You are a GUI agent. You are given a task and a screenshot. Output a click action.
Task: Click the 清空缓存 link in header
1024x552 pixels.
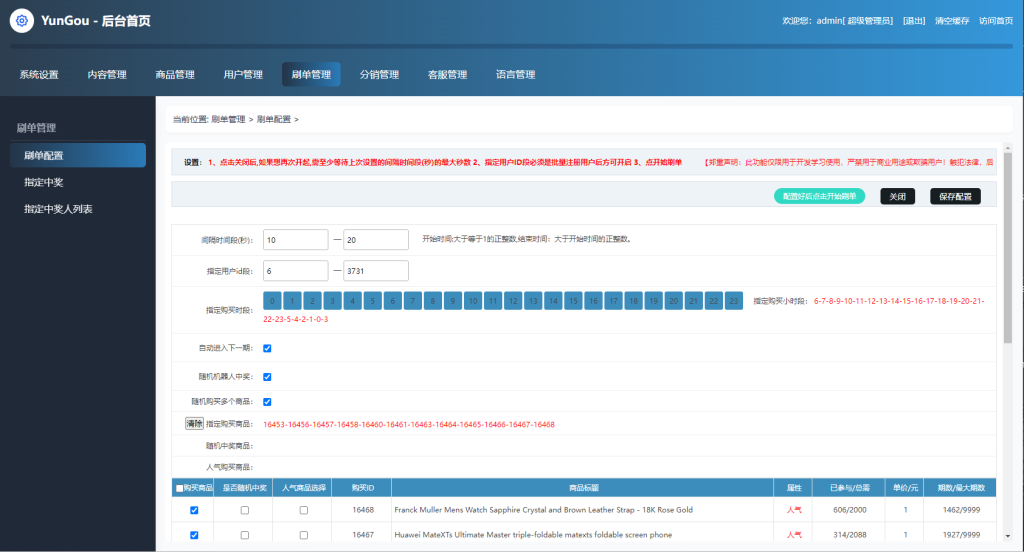(951, 21)
